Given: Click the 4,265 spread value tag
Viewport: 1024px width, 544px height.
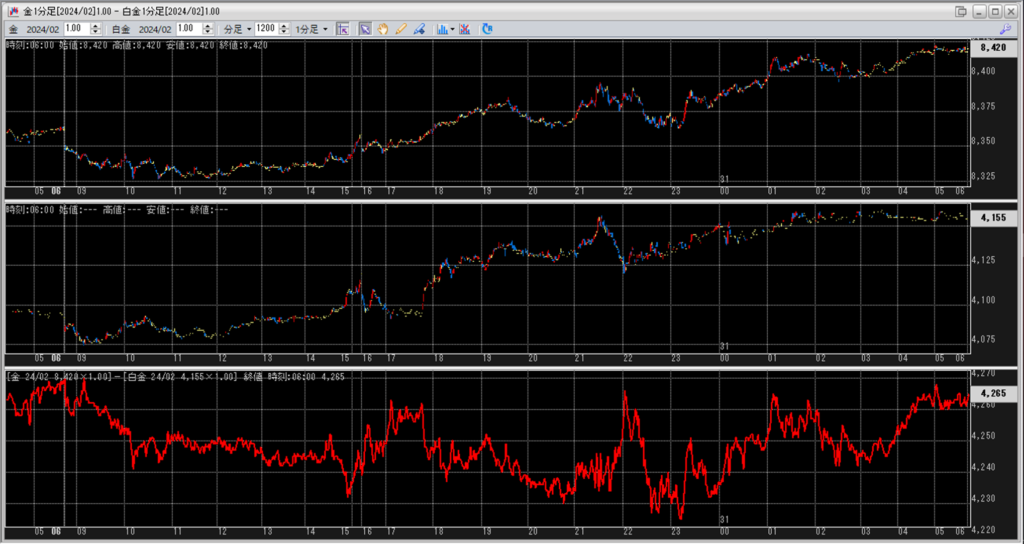Looking at the screenshot, I should (994, 394).
